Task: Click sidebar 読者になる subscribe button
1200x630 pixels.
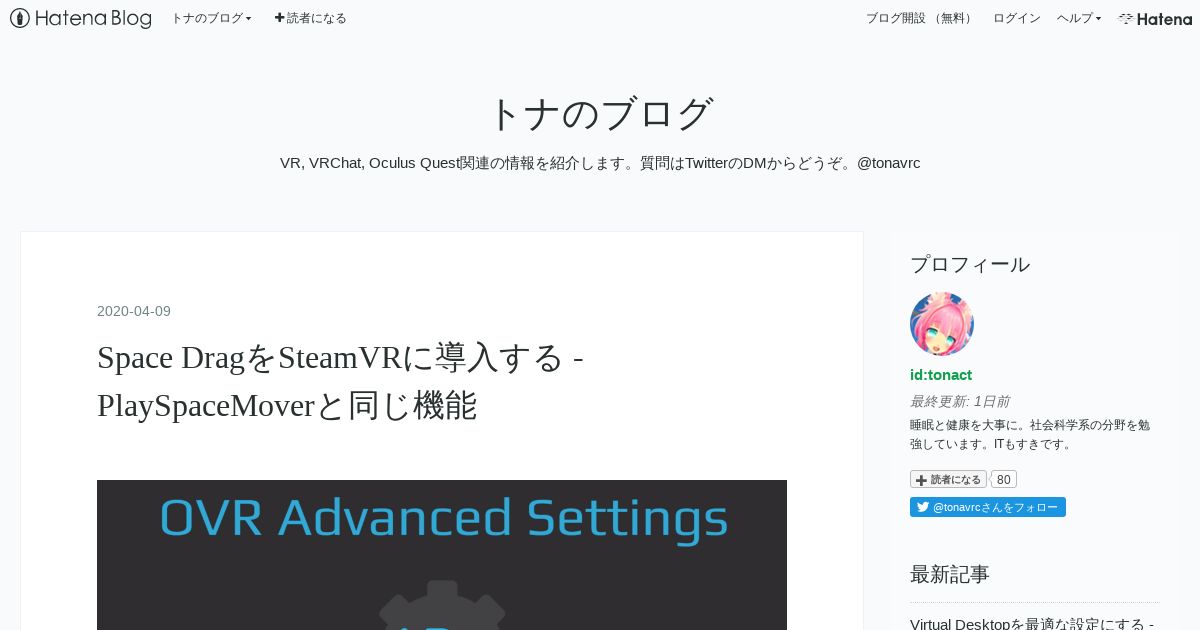Action: pos(948,479)
